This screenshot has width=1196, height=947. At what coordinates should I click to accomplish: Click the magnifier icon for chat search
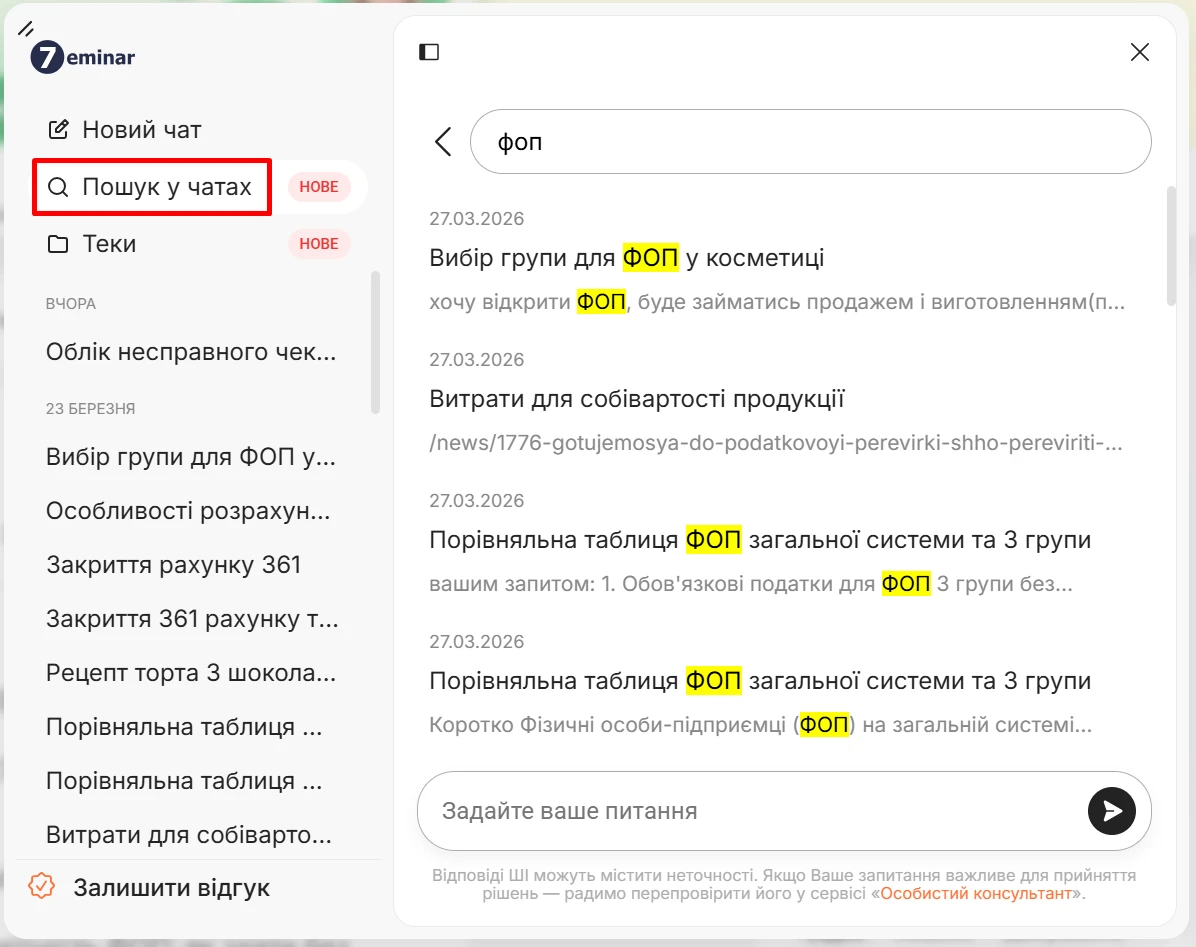click(x=59, y=187)
